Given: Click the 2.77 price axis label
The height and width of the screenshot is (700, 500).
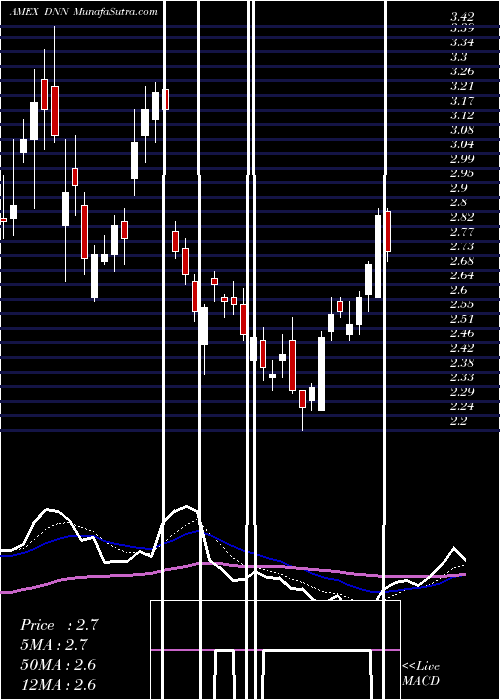Looking at the screenshot, I should 462,232.
